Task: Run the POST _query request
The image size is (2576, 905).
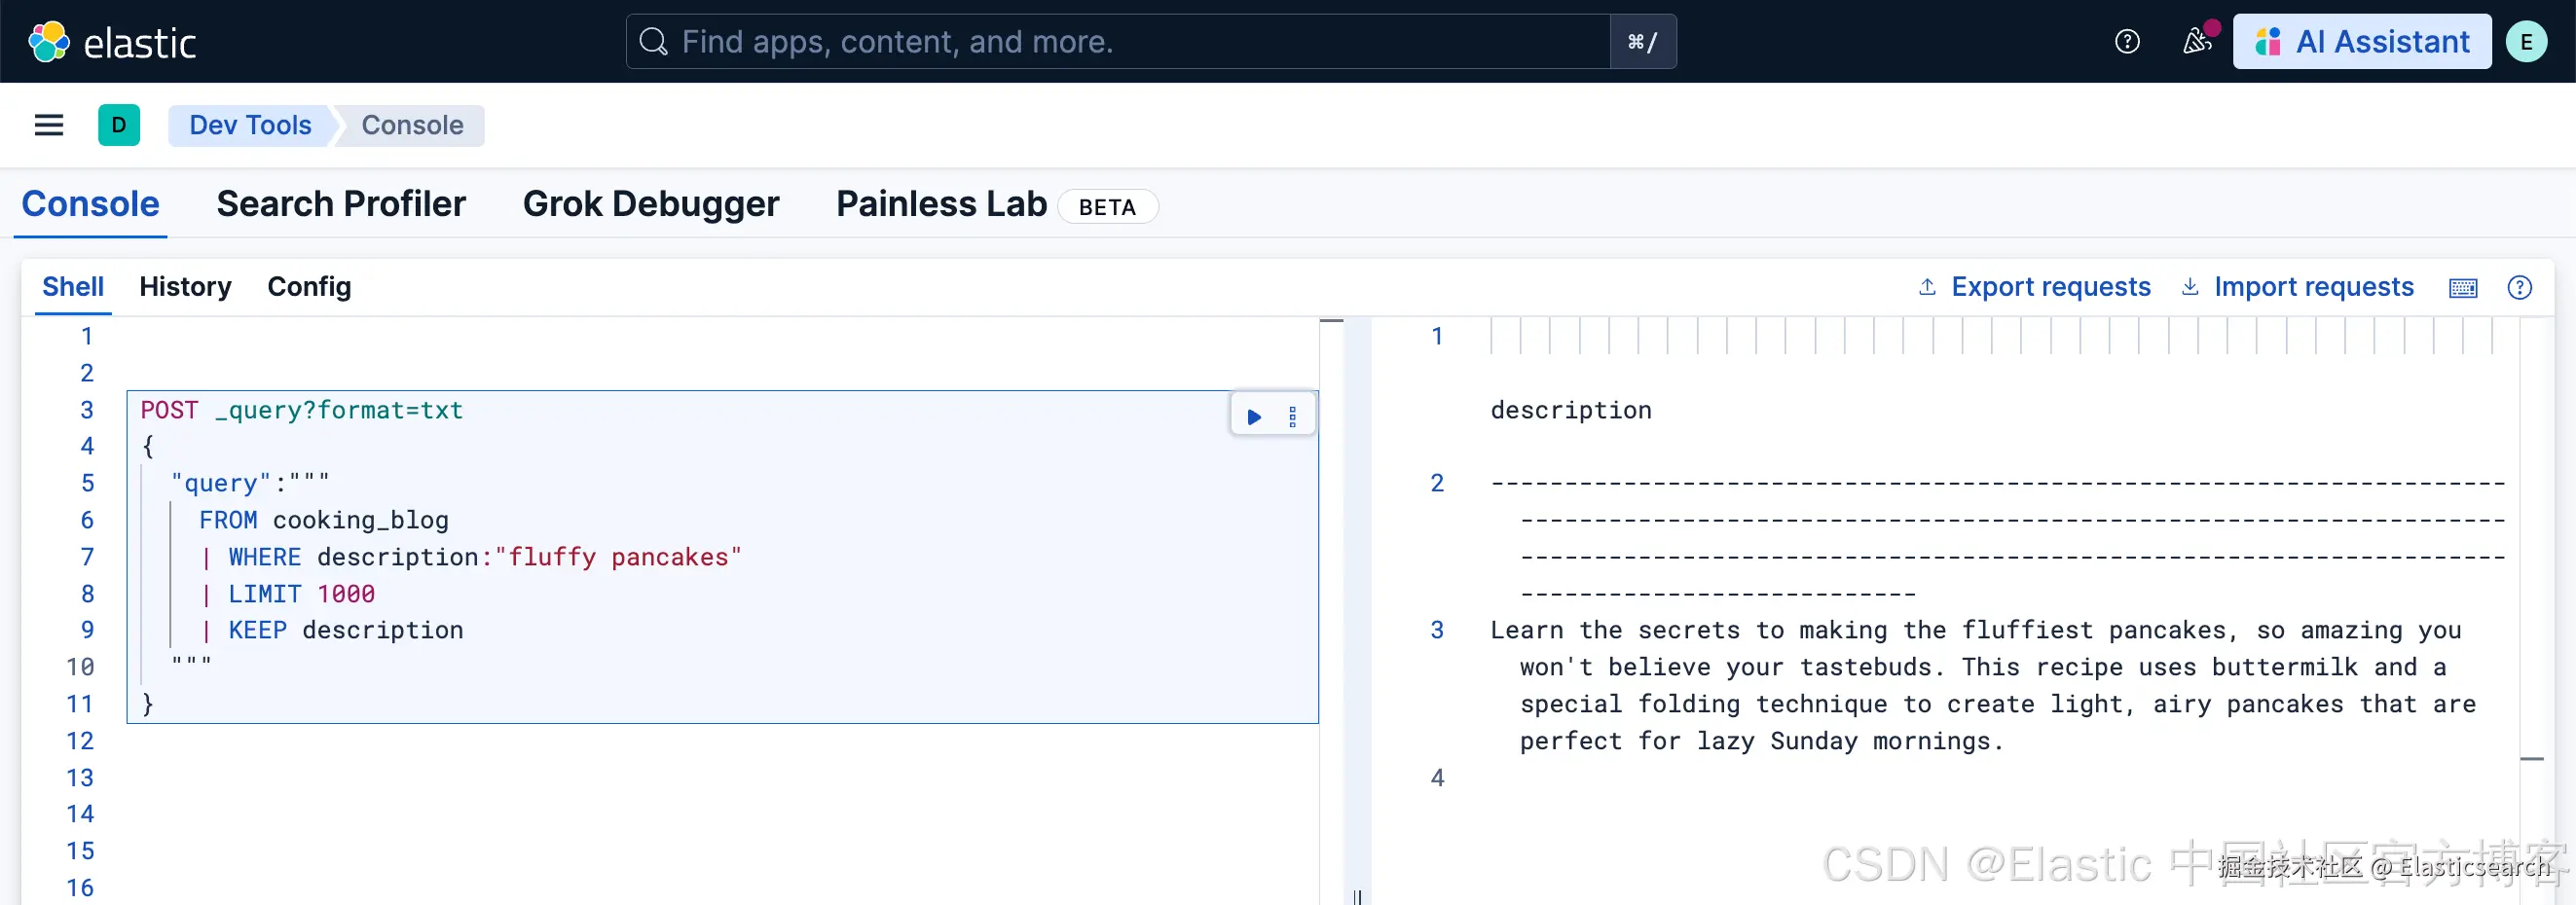Action: pyautogui.click(x=1254, y=417)
